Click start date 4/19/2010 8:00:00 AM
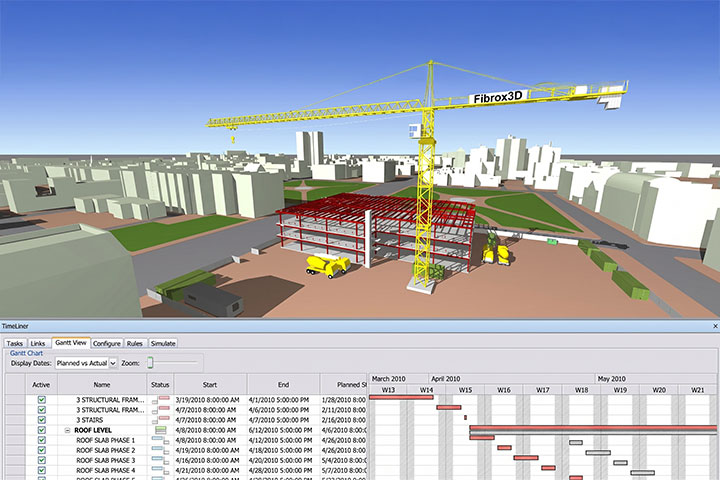The height and width of the screenshot is (480, 720). point(207,450)
